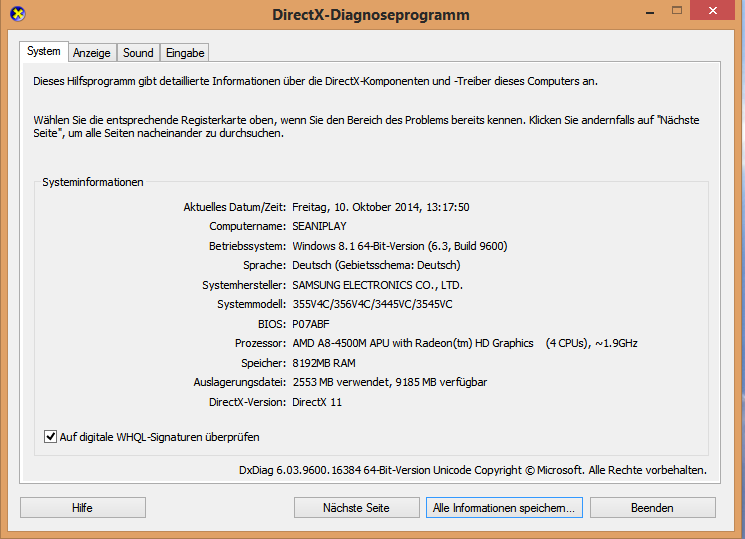Maximize the DirectX-Diagnoseprogramm window
Image resolution: width=745 pixels, height=539 pixels.
(677, 10)
